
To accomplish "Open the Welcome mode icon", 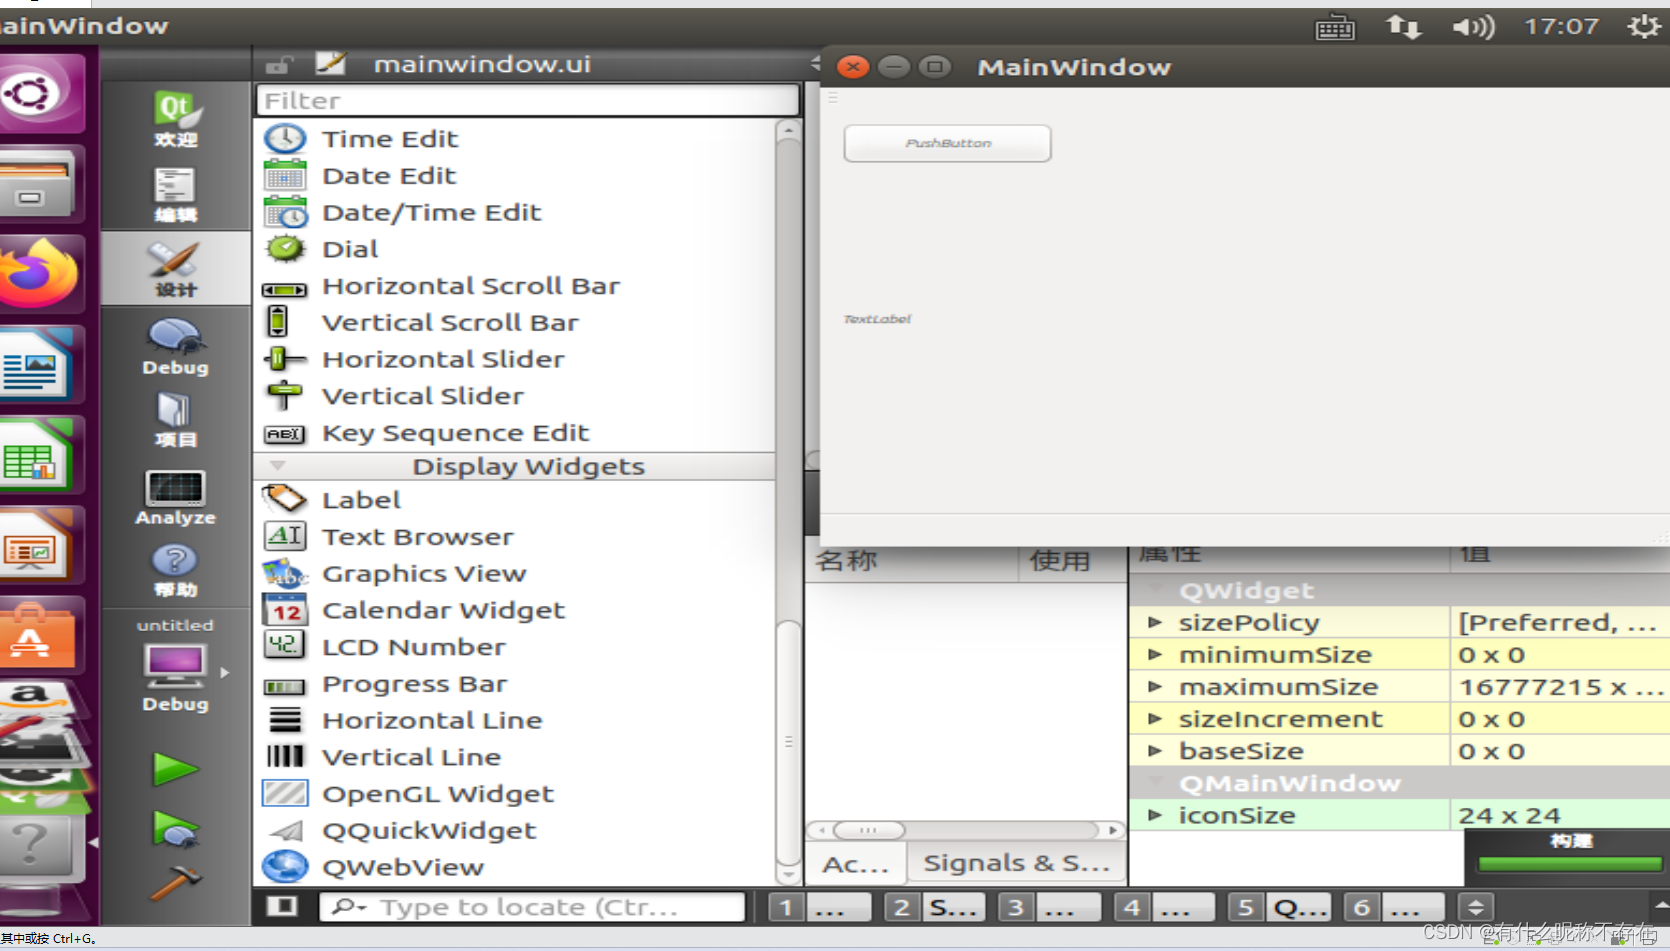I will pyautogui.click(x=175, y=115).
